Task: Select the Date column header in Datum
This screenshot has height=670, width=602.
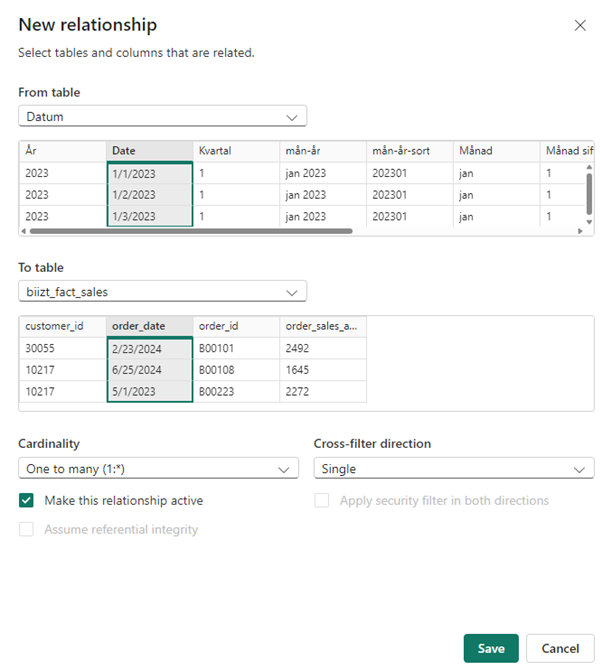Action: 149,151
